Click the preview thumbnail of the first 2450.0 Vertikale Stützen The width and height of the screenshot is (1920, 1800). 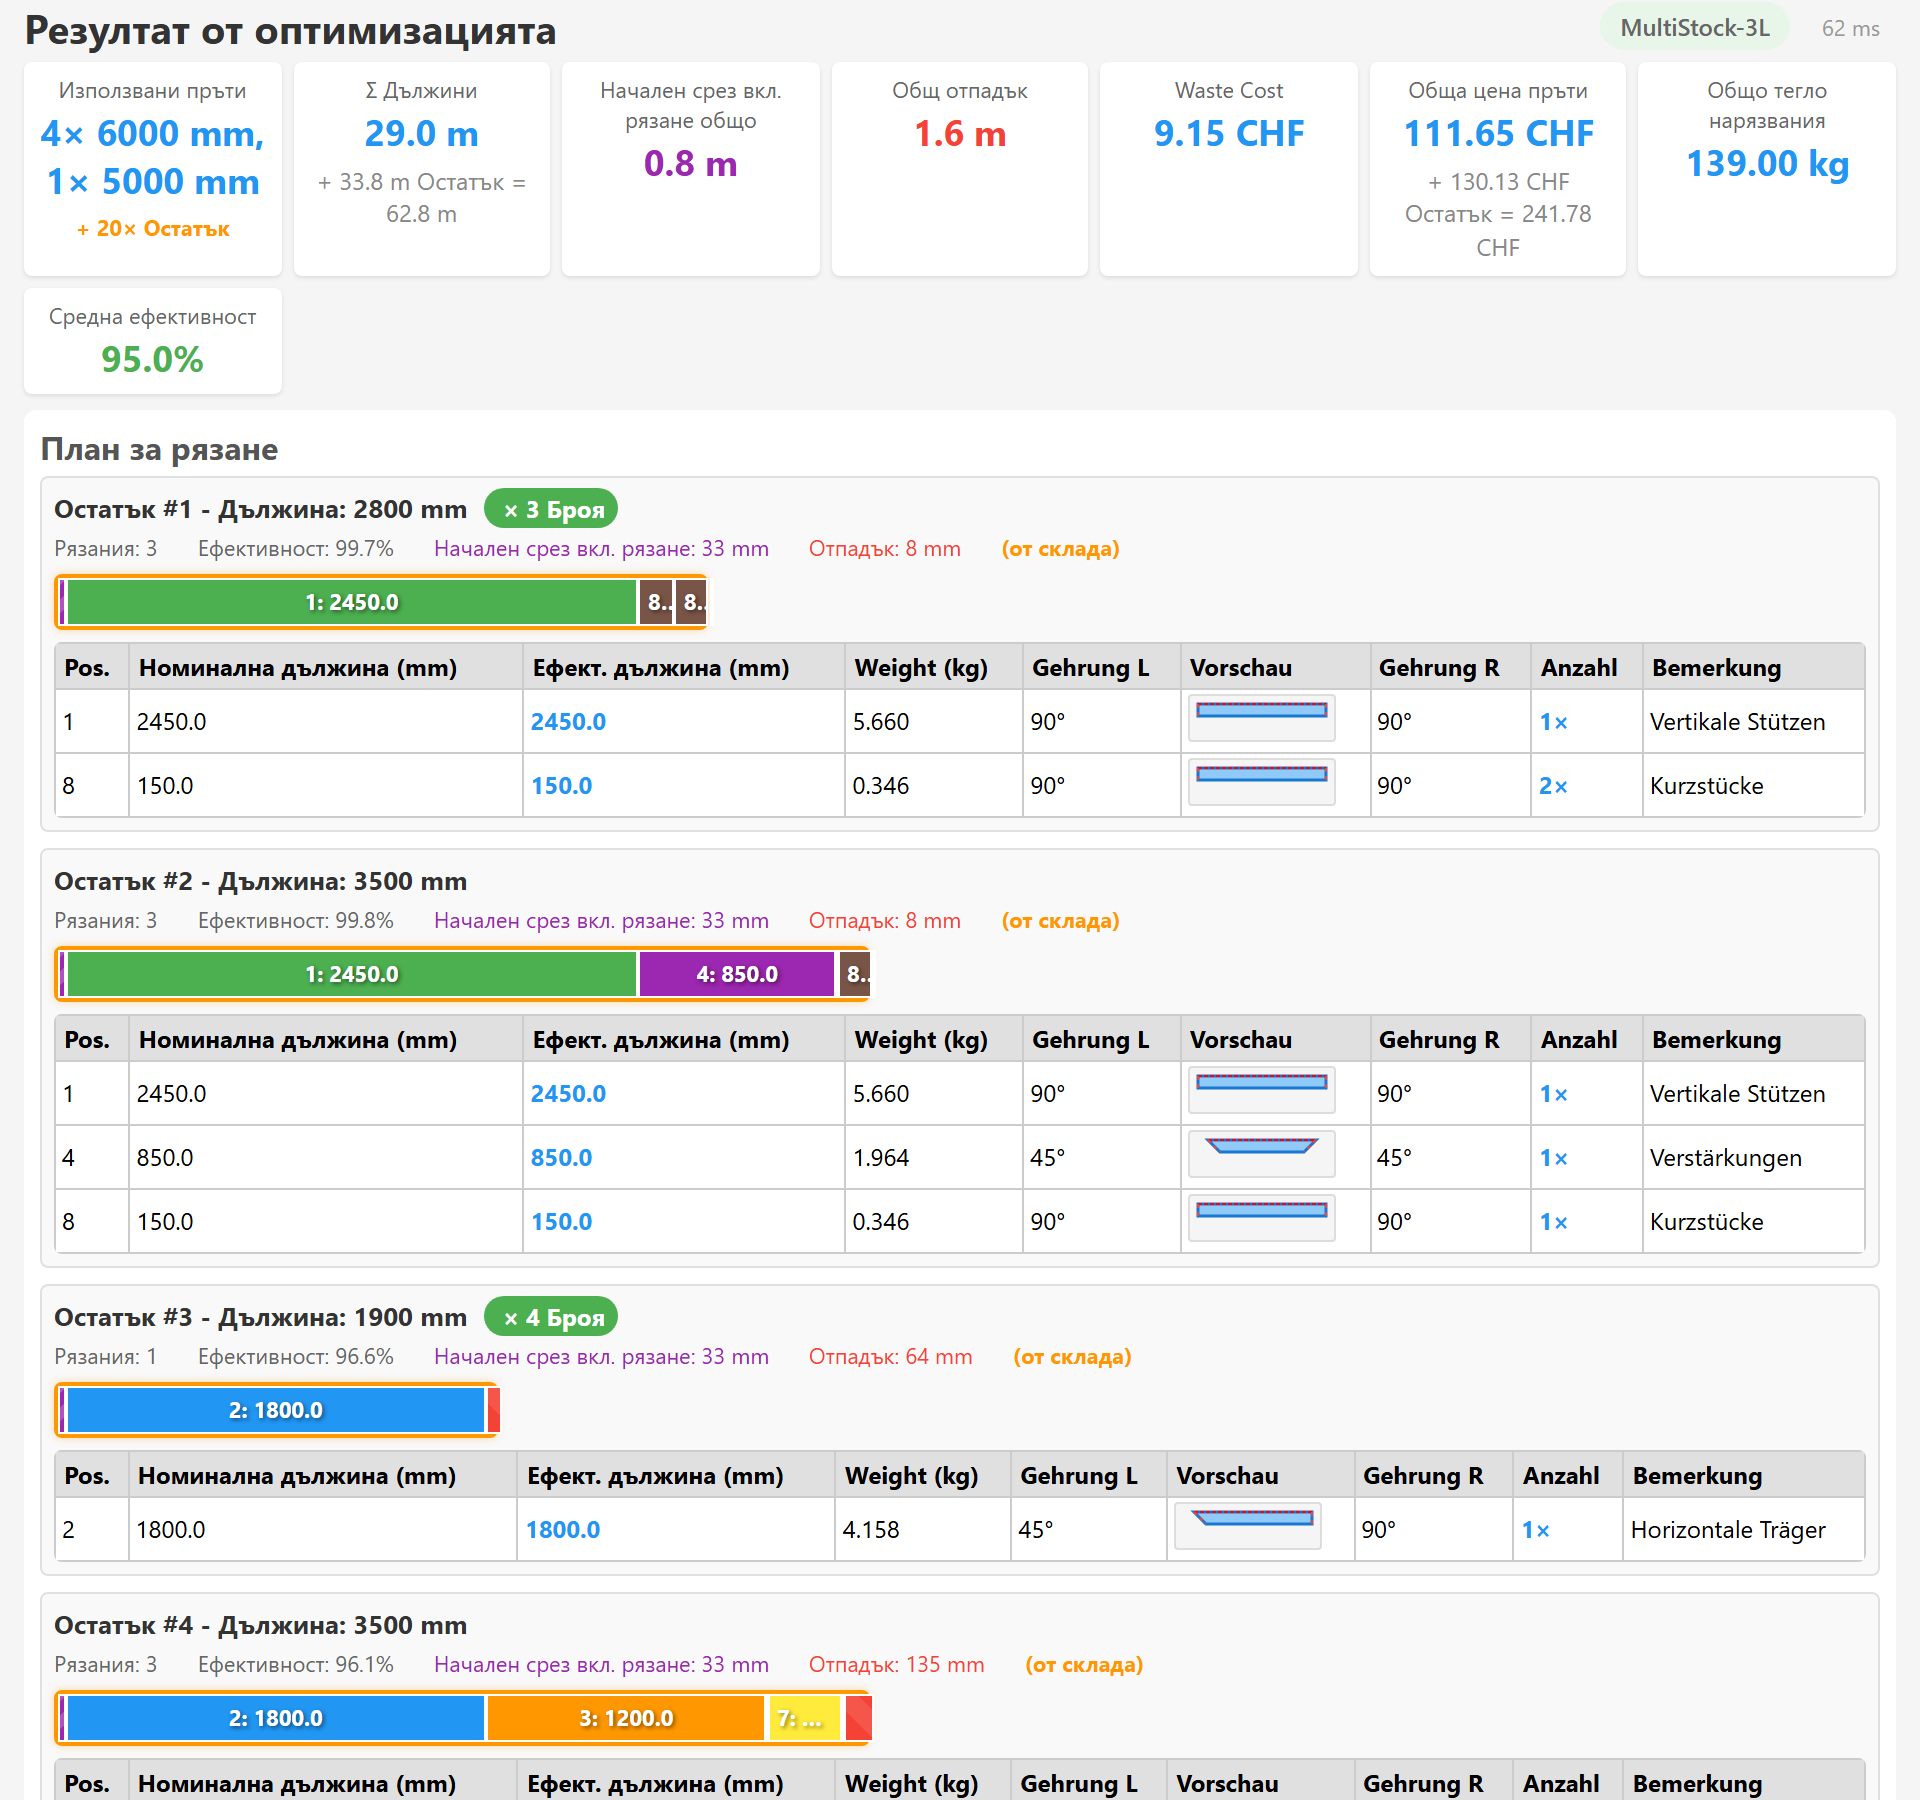(1261, 719)
